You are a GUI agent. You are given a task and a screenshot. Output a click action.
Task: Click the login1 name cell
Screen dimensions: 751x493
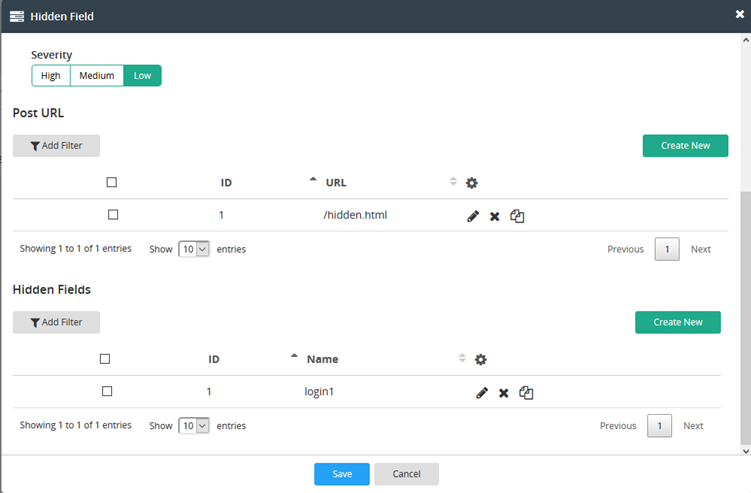319,391
